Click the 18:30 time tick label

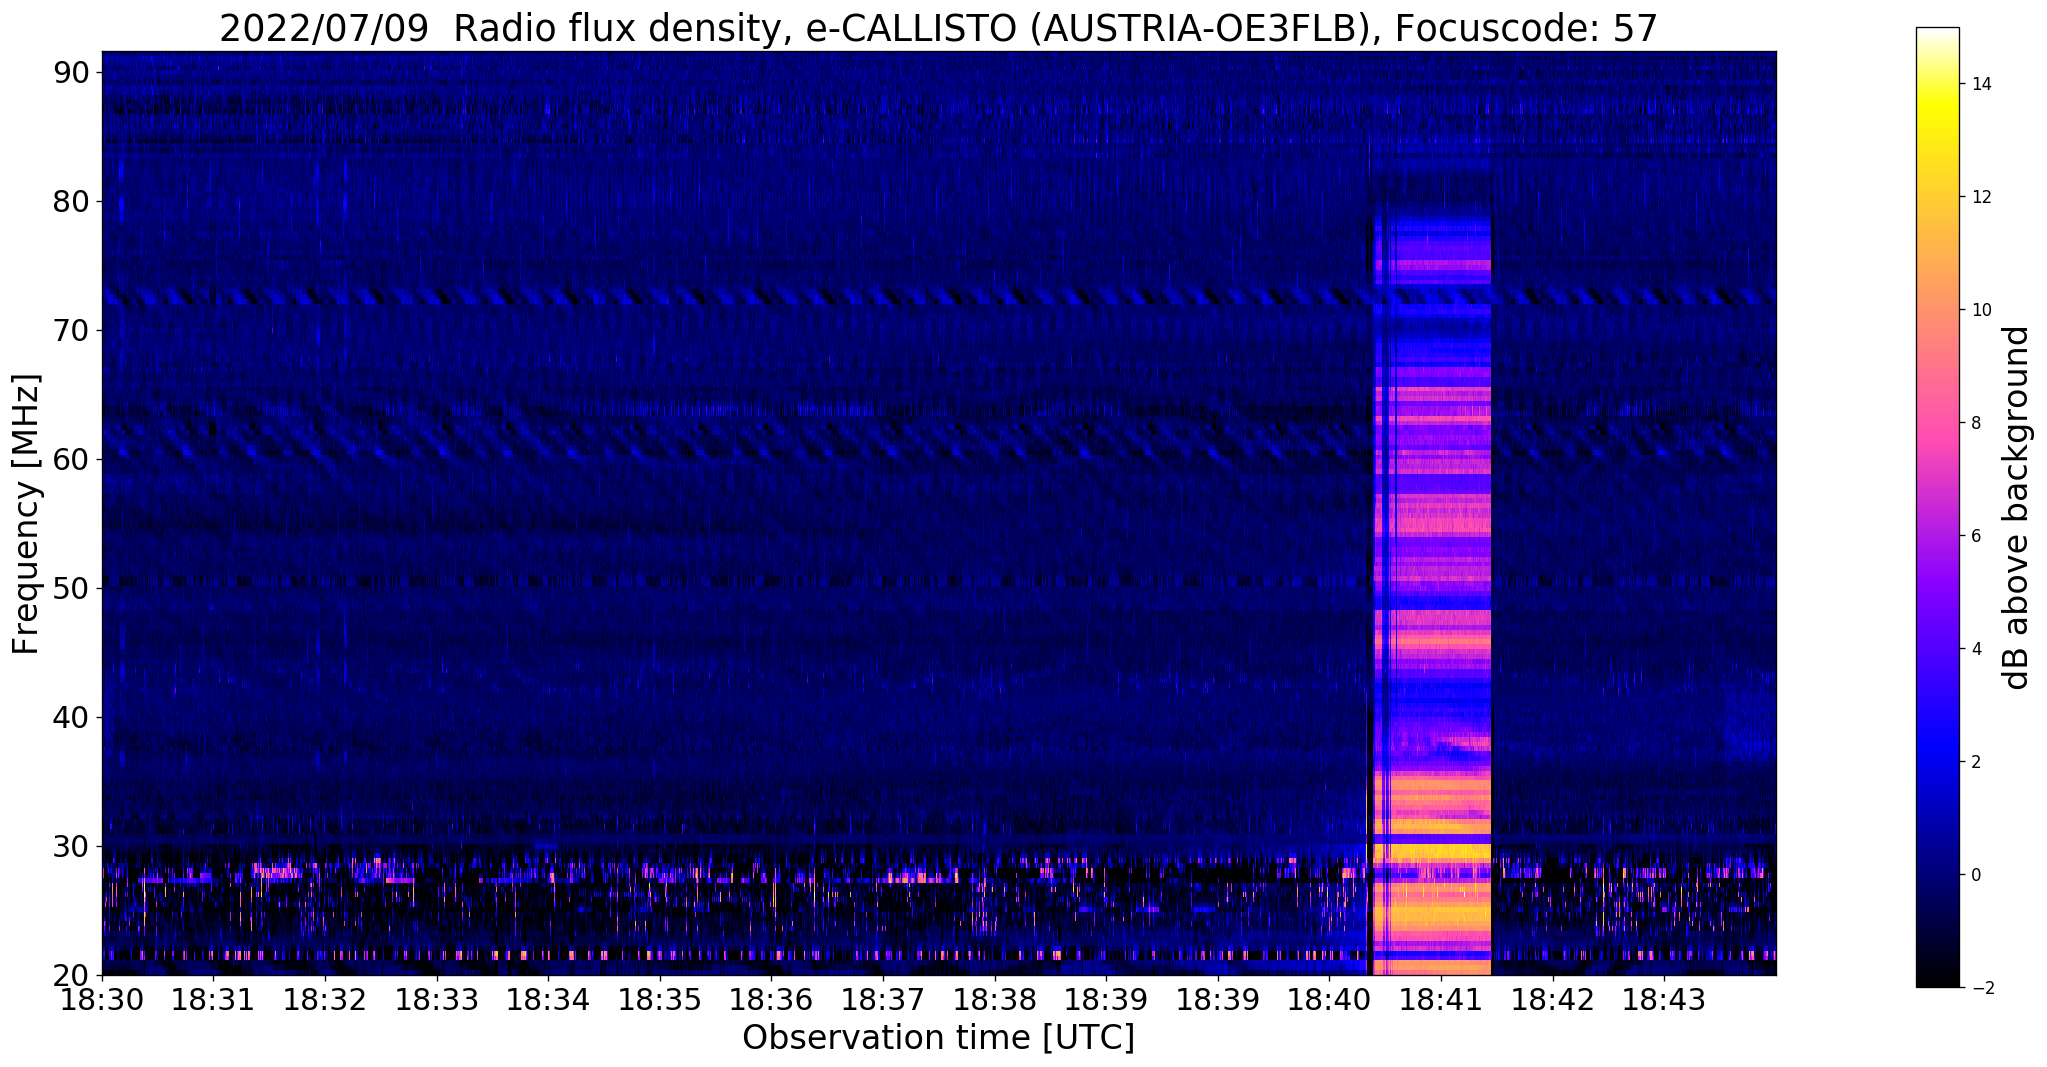click(102, 999)
